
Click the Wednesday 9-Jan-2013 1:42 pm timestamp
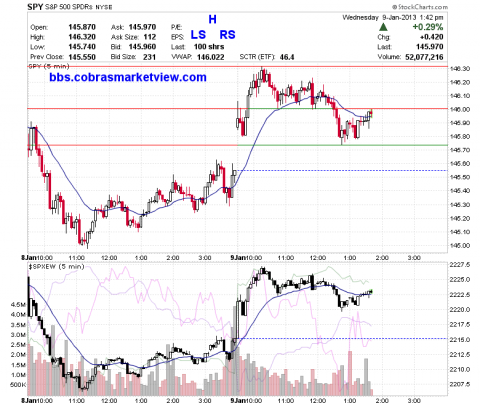tap(393, 17)
